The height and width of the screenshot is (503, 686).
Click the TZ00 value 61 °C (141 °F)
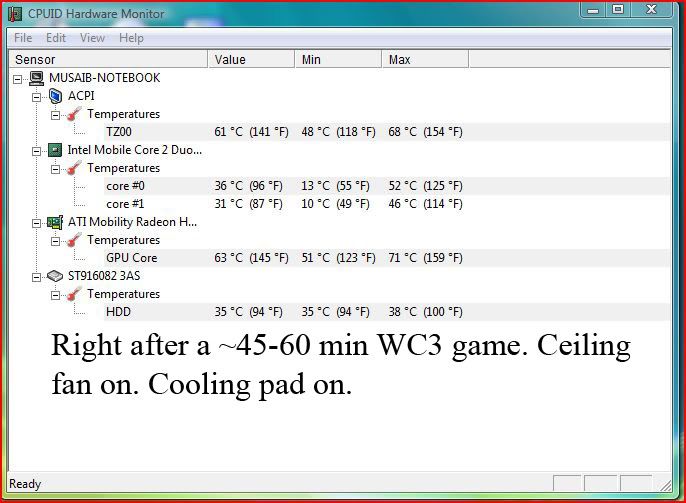[x=252, y=132]
